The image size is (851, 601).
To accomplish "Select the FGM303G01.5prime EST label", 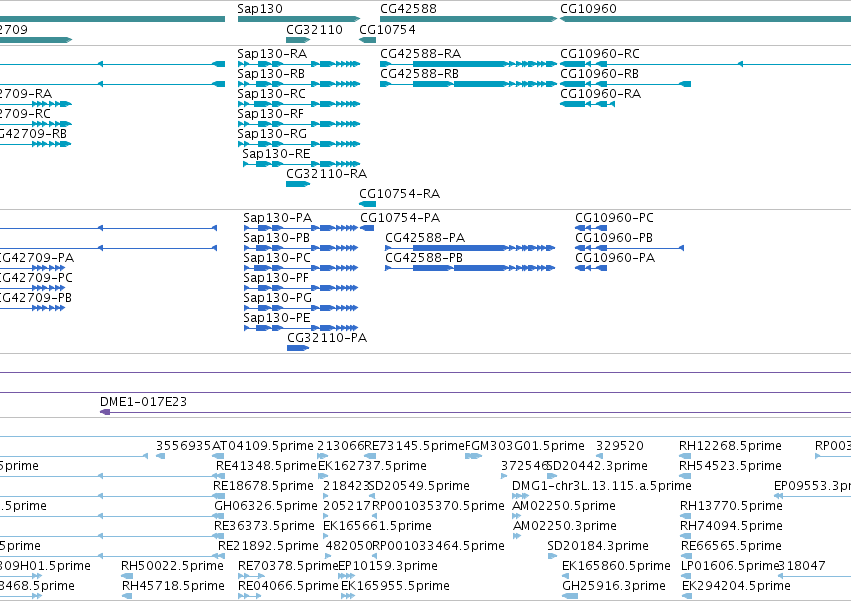I will [x=524, y=446].
